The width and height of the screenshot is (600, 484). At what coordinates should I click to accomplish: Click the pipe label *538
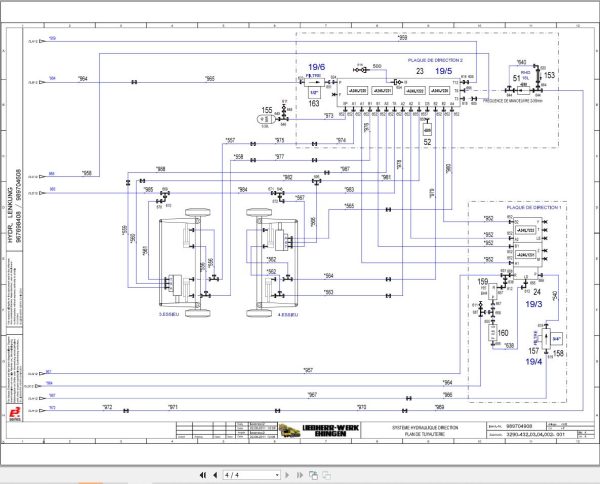coord(509,345)
